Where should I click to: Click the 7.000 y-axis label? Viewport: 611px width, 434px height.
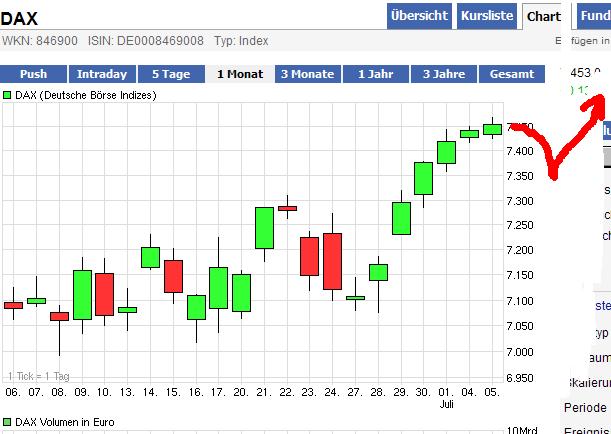[x=520, y=352]
